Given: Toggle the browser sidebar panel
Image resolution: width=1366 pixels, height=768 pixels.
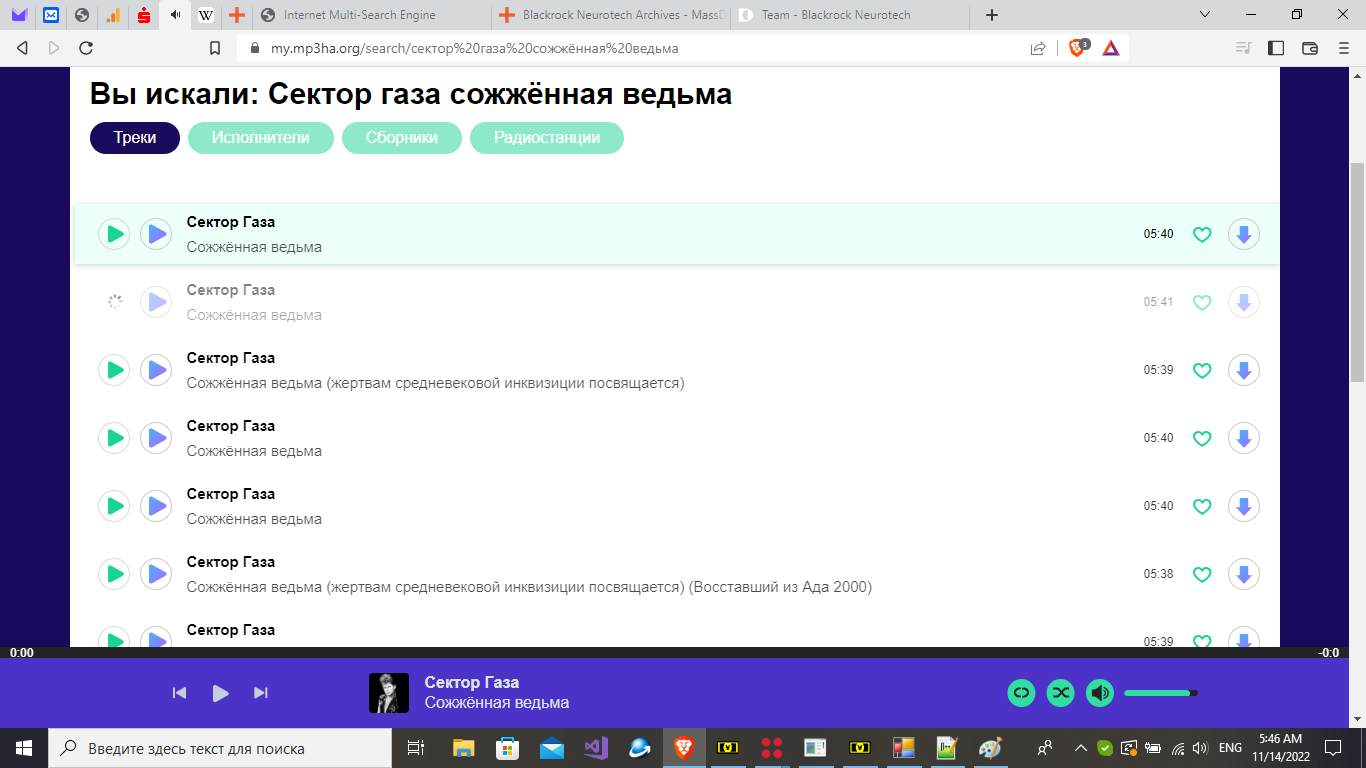Looking at the screenshot, I should [x=1276, y=48].
